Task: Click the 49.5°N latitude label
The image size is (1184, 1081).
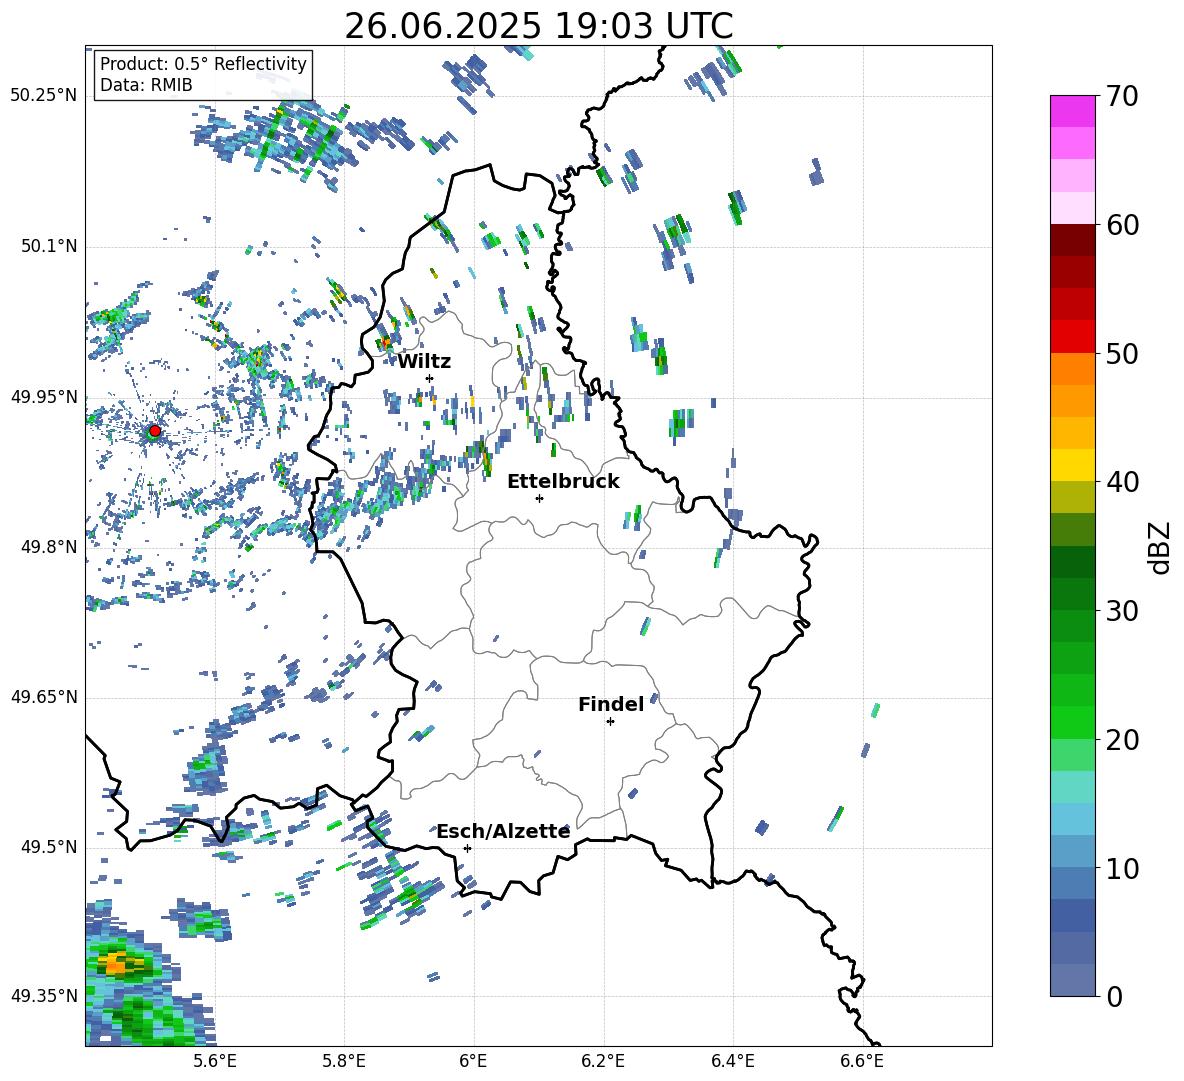Action: (x=49, y=846)
